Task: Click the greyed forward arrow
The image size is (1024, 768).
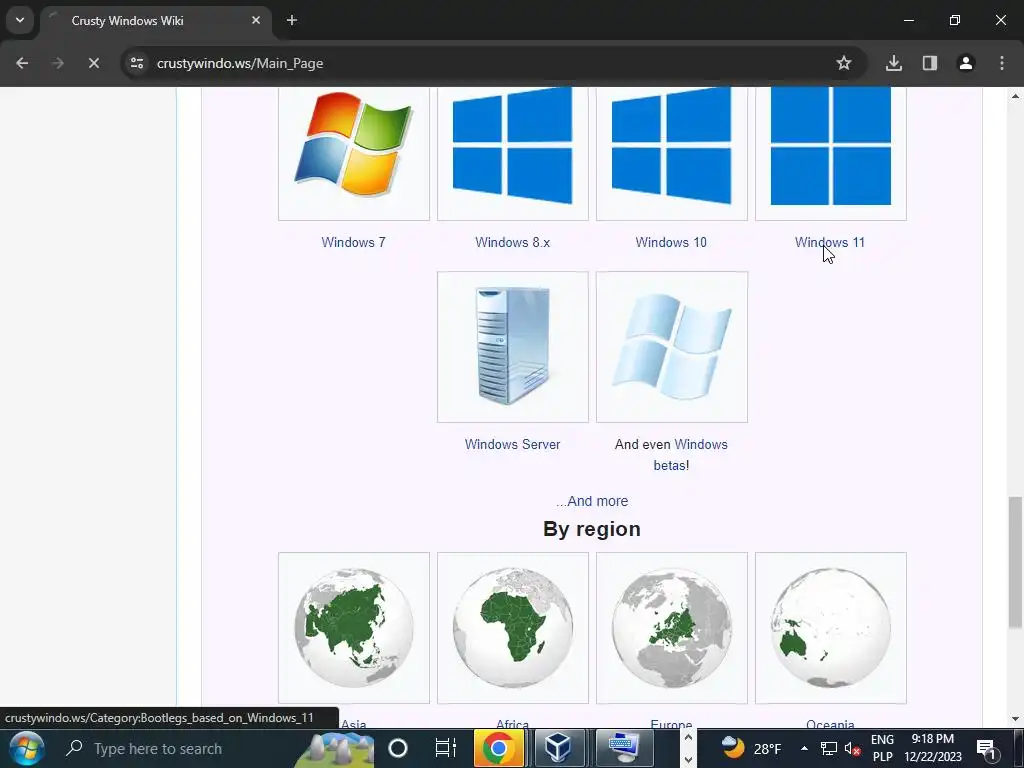Action: coord(58,63)
